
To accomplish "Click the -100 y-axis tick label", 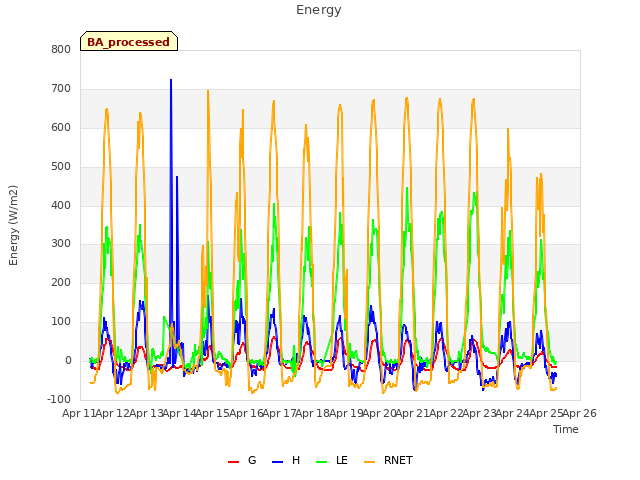I will coord(59,399).
